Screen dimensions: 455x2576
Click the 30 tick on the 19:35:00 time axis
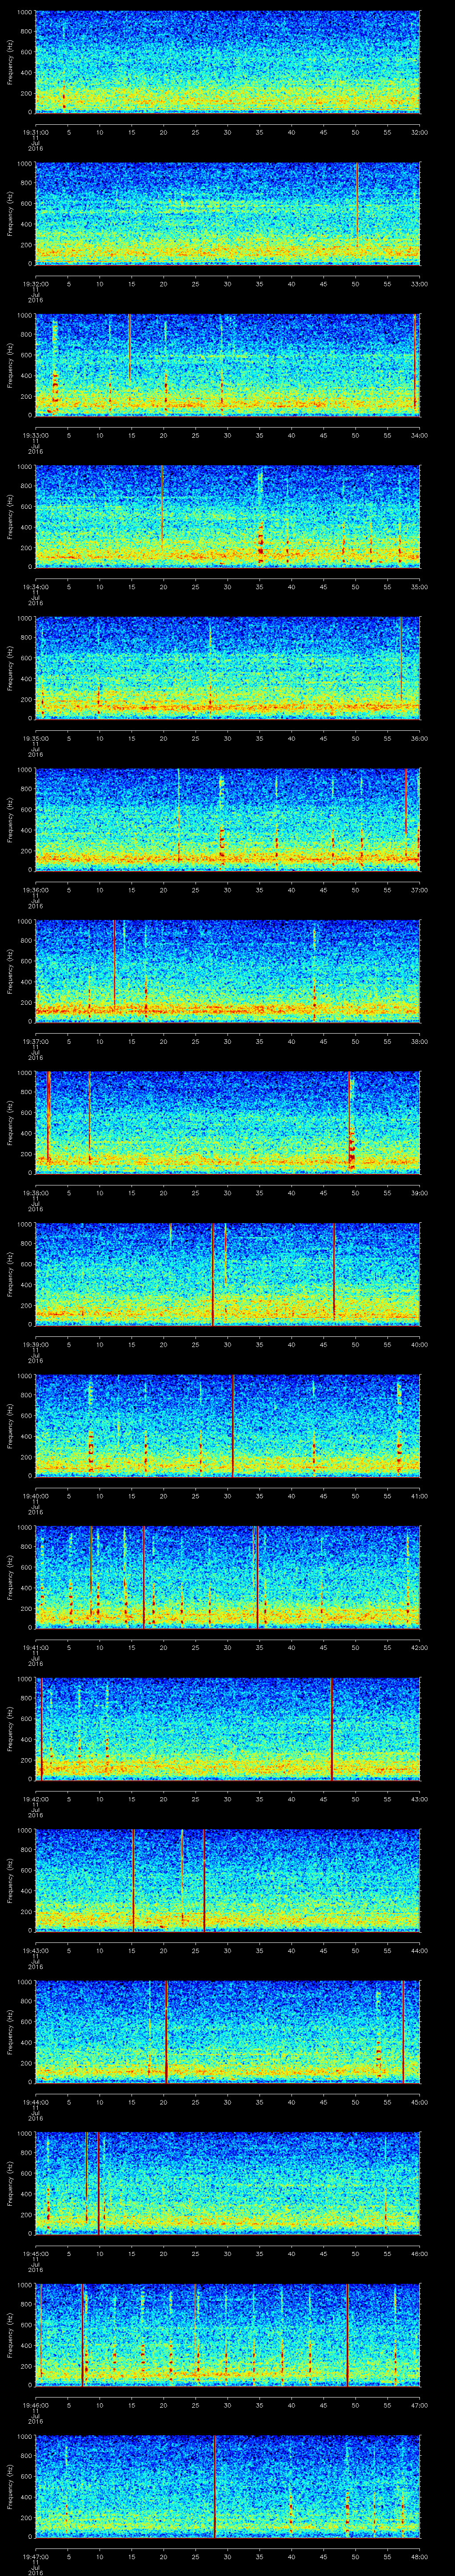pos(227,739)
